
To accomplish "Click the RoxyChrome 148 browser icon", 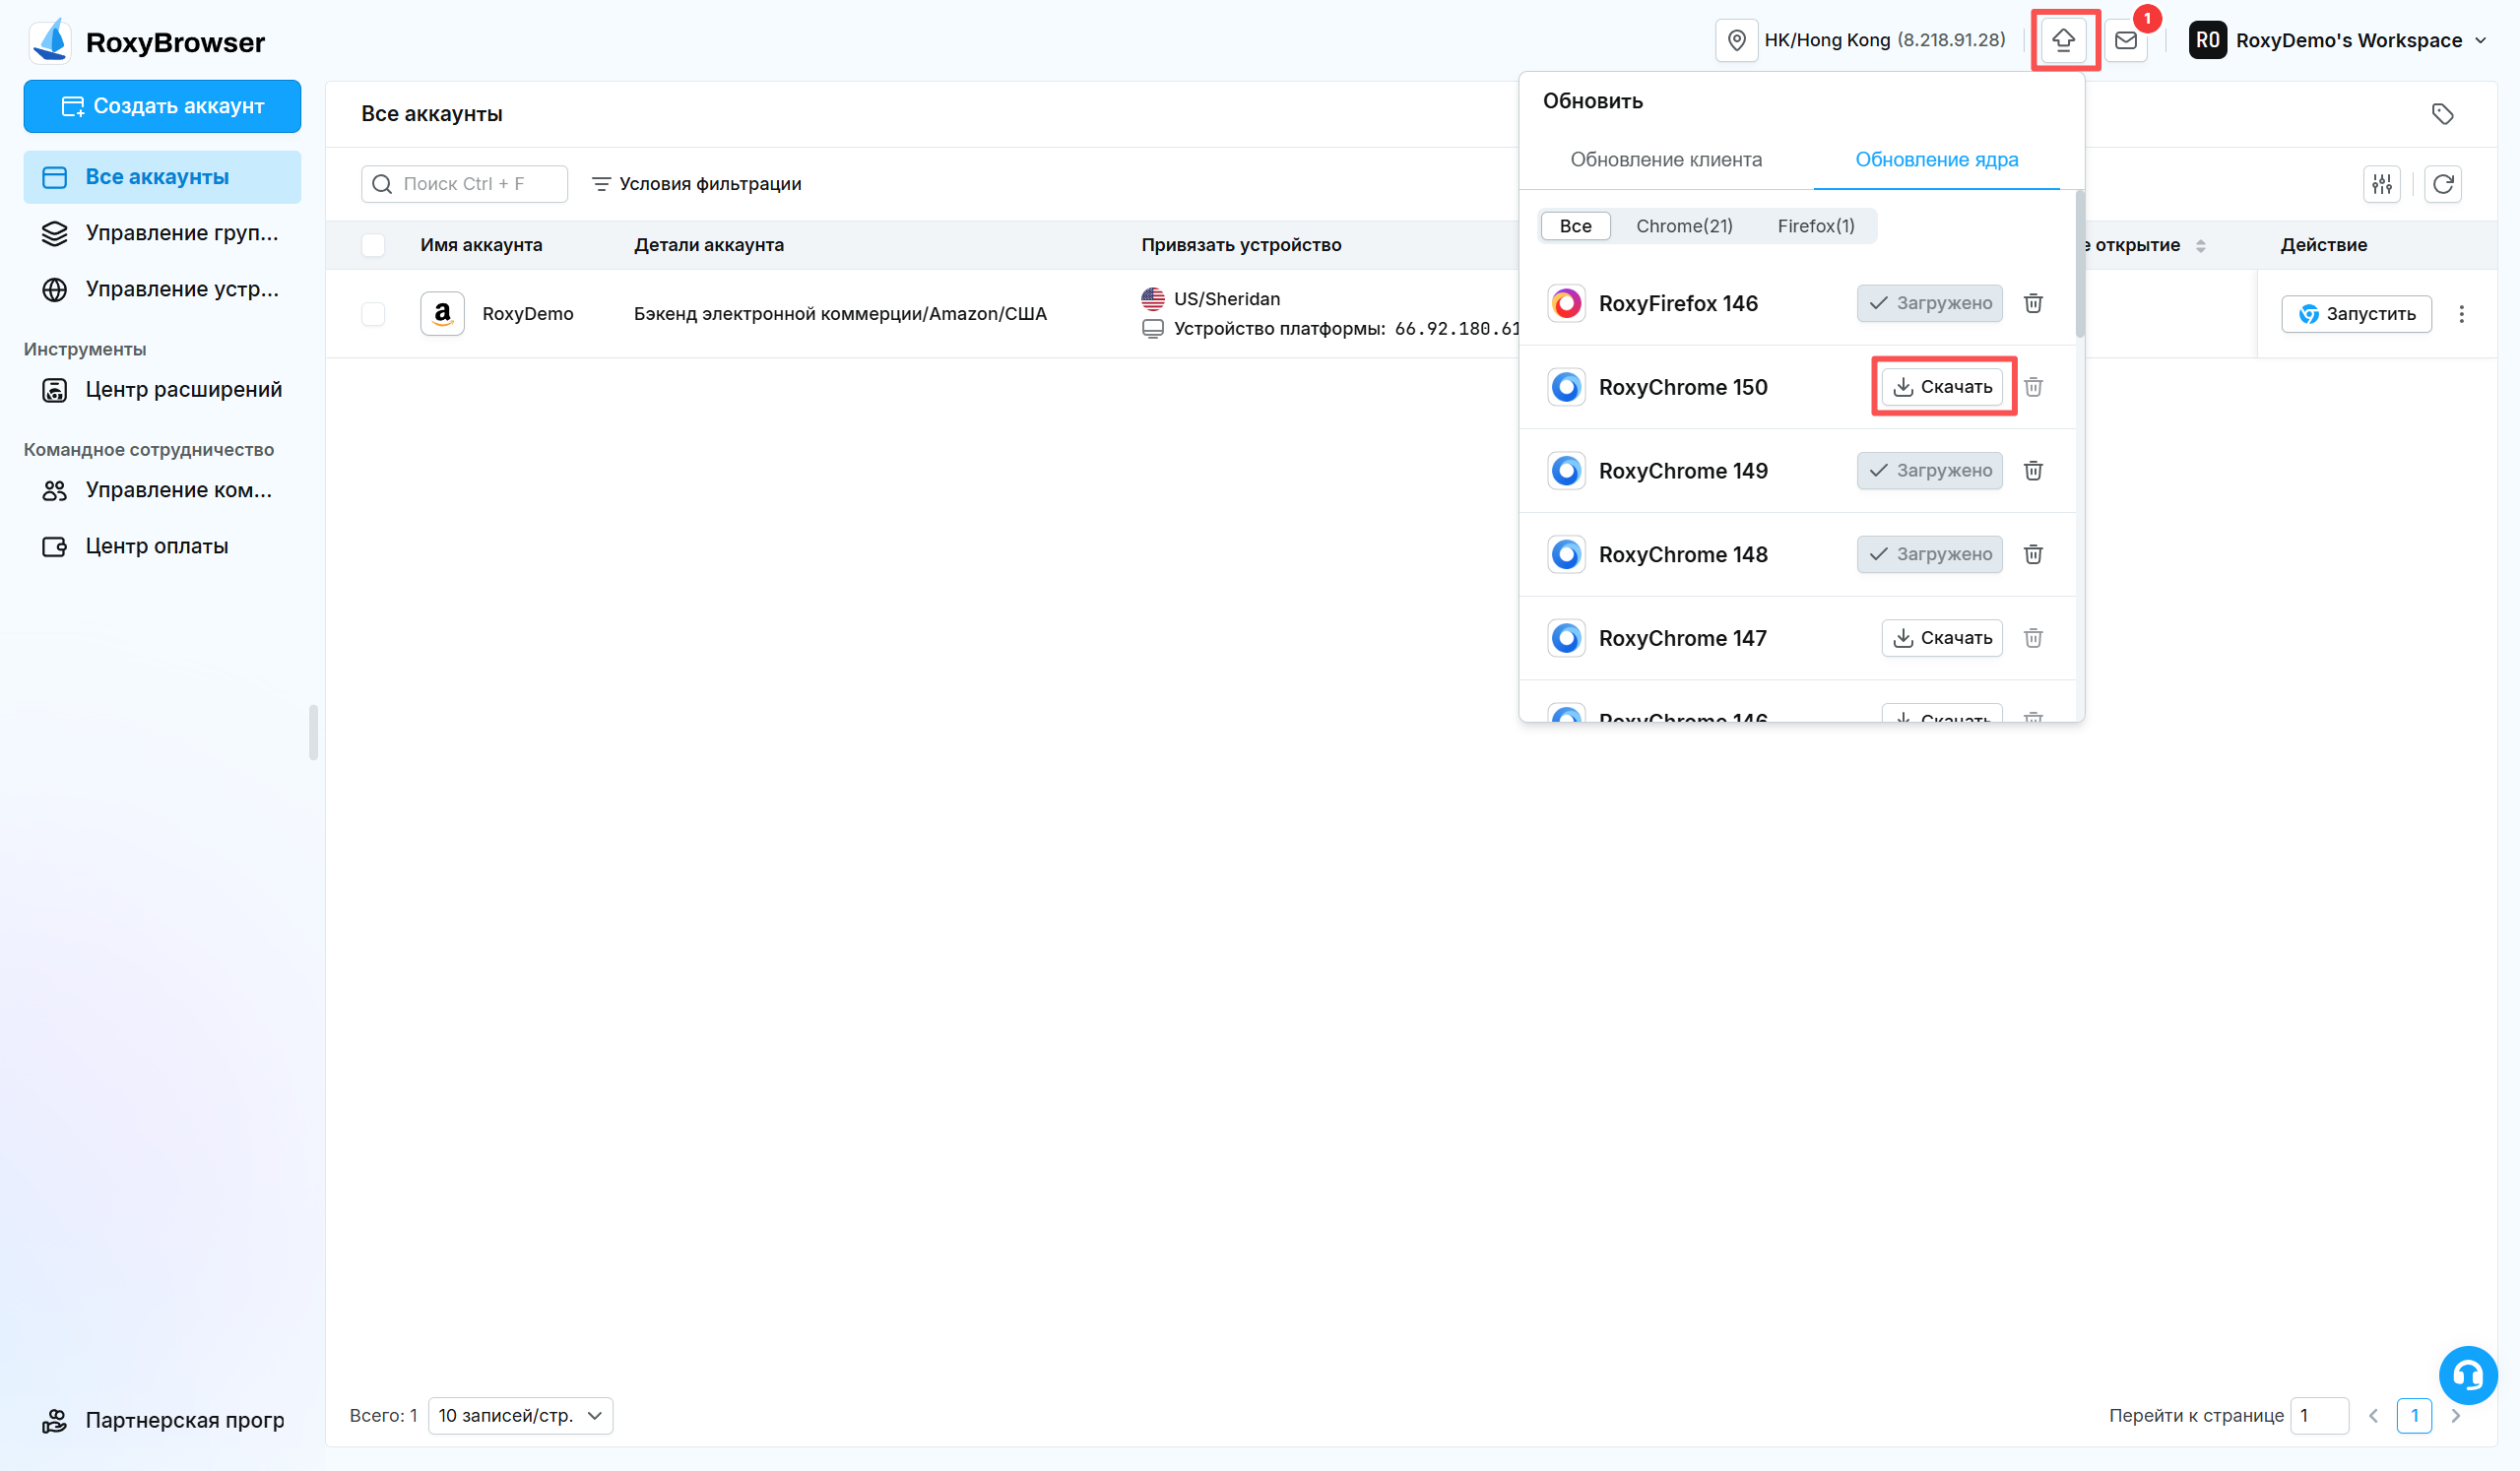I will pos(1566,554).
